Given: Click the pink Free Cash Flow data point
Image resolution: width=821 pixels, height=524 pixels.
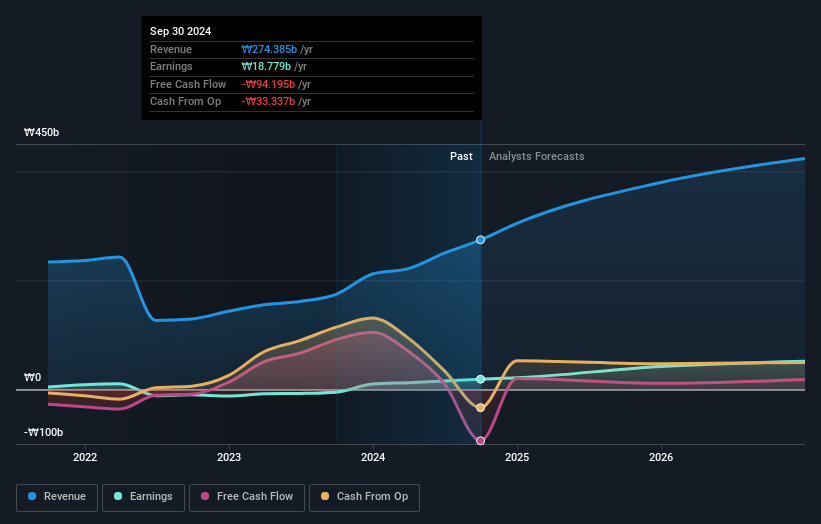Looking at the screenshot, I should pos(480,441).
